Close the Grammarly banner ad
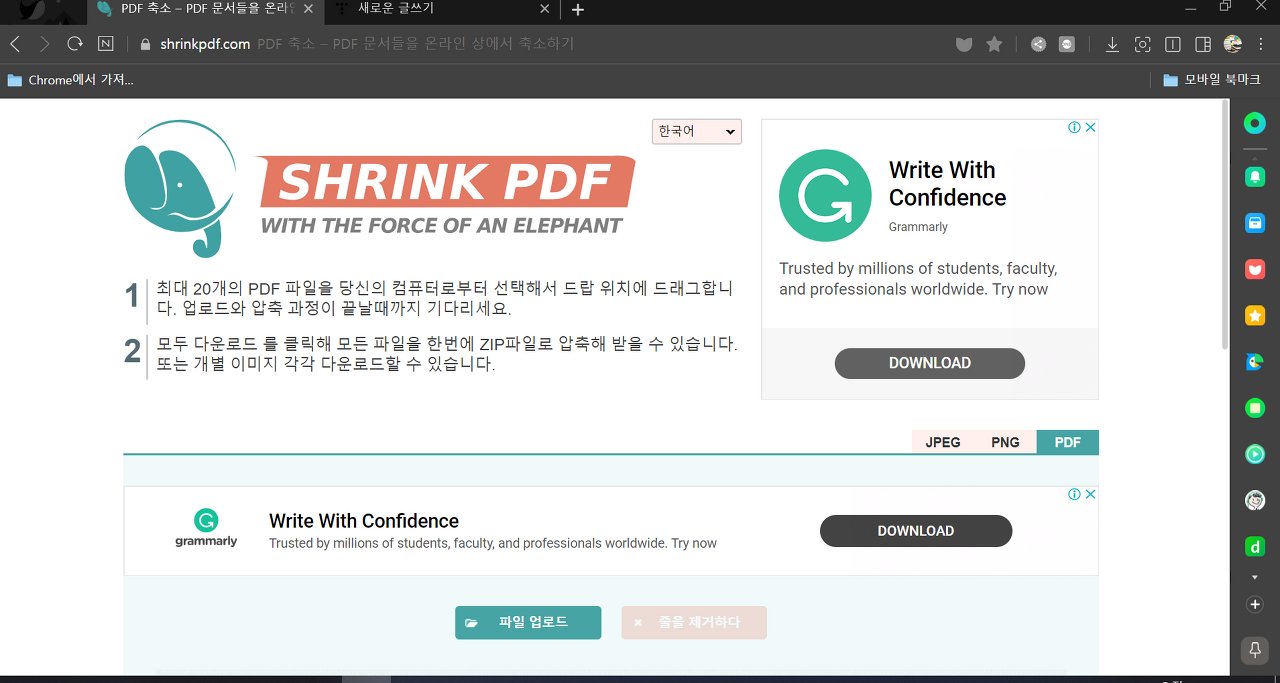 coord(1091,494)
